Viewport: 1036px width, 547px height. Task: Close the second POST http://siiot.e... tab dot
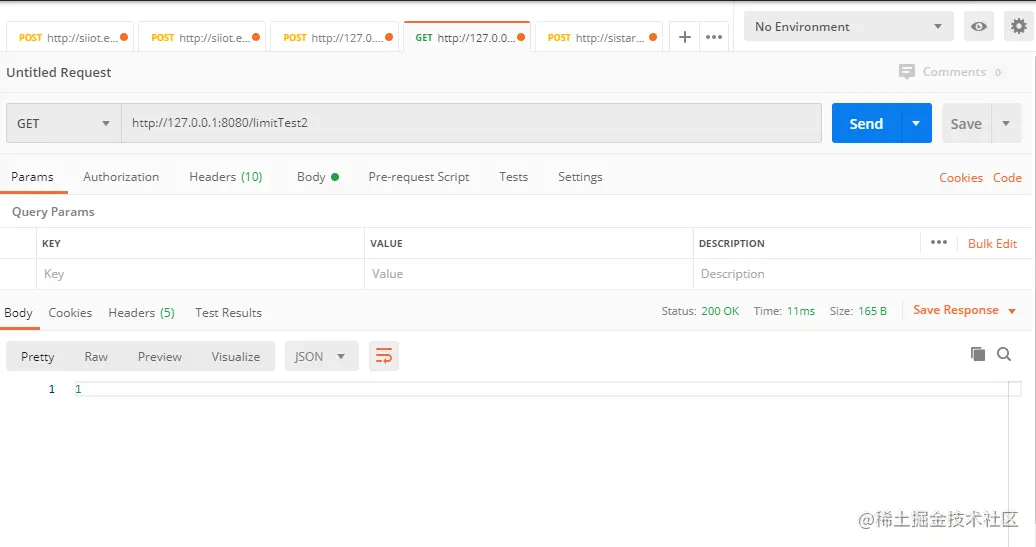click(256, 37)
